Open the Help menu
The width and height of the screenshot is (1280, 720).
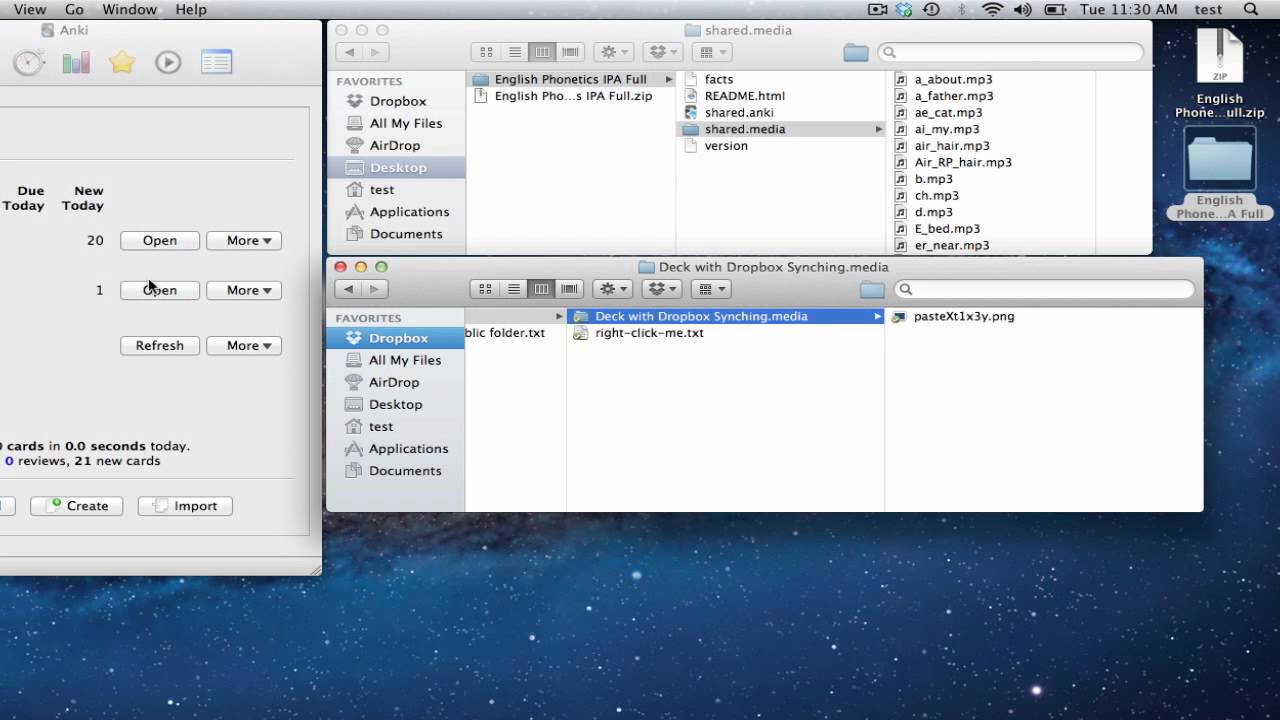click(x=190, y=9)
